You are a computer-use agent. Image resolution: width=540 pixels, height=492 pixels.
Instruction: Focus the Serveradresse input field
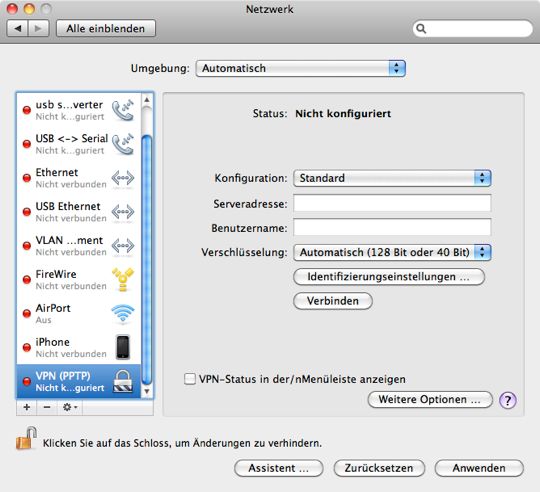(x=392, y=203)
